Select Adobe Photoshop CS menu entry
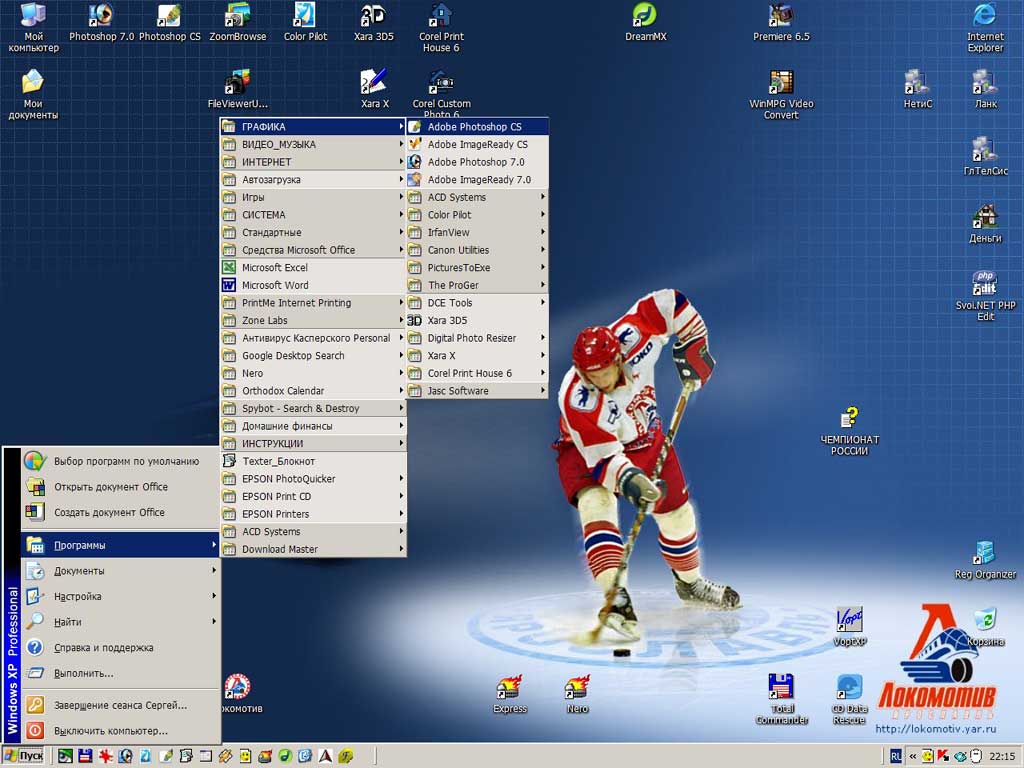Image resolution: width=1024 pixels, height=768 pixels. pos(477,127)
